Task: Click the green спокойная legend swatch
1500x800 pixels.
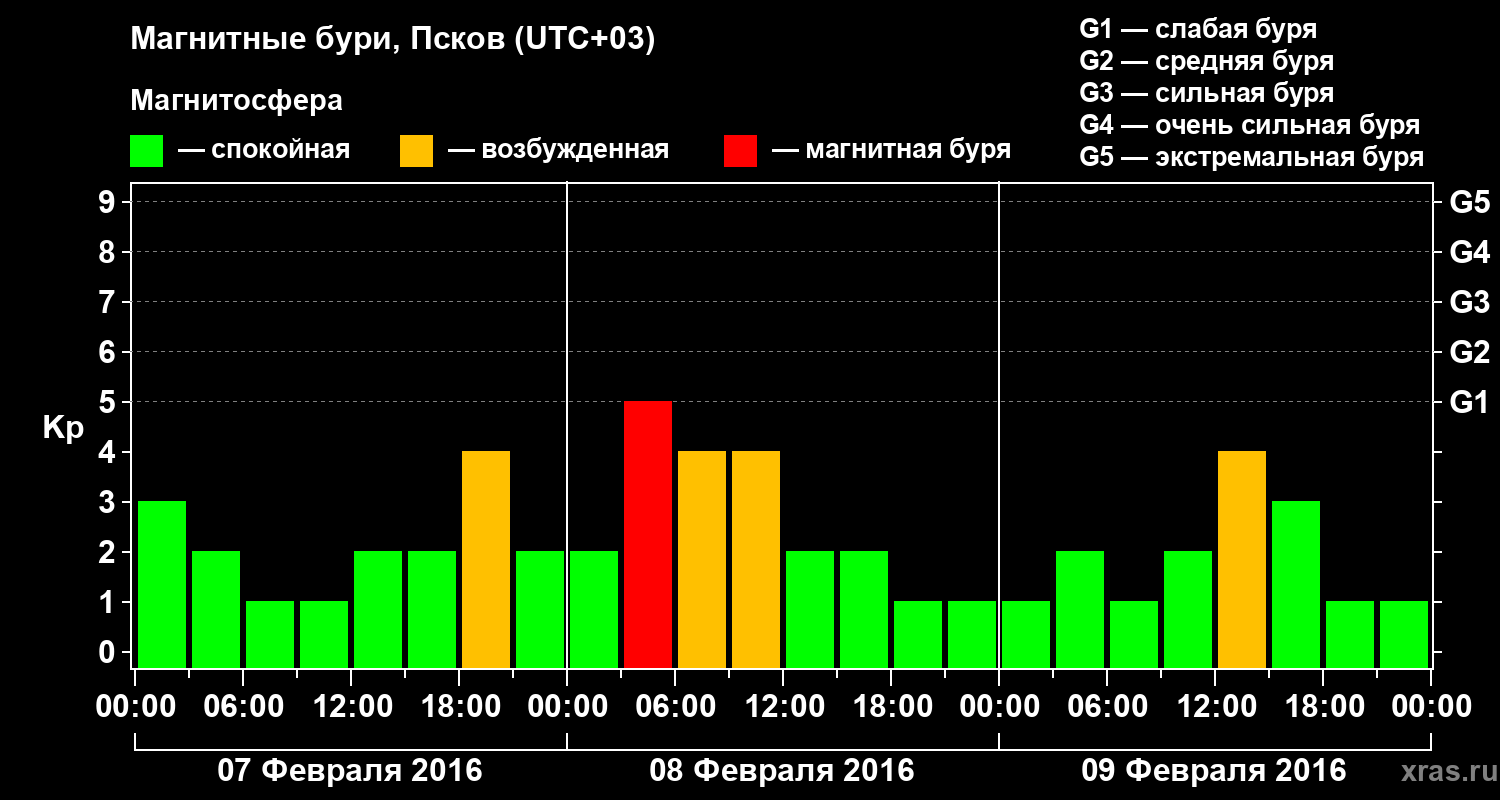Action: tap(147, 151)
